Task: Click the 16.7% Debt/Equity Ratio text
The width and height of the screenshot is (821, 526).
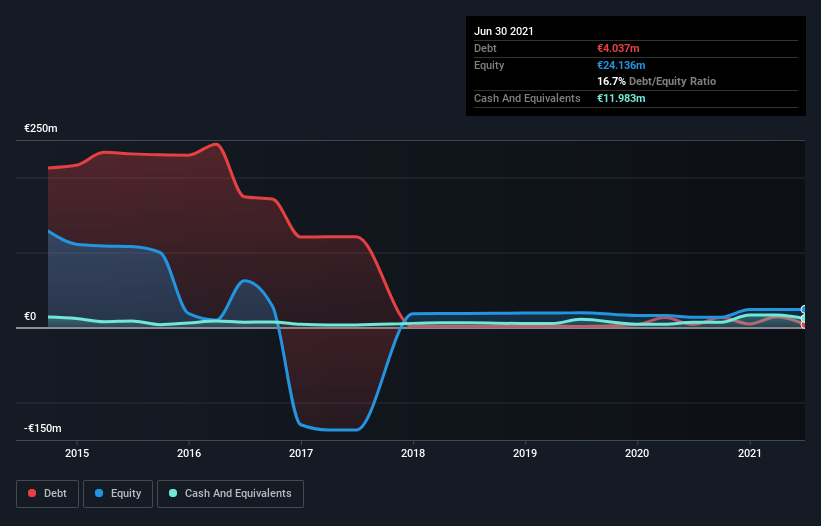Action: [657, 81]
